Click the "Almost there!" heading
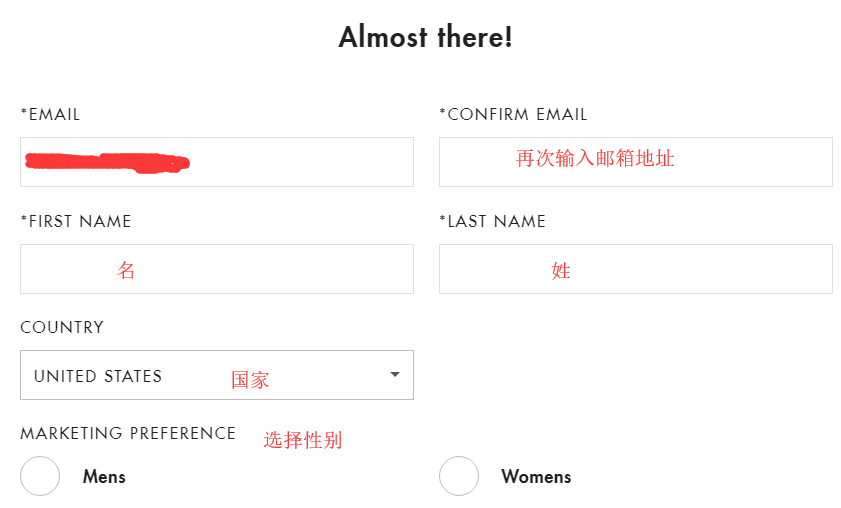Image resolution: width=841 pixels, height=508 pixels. (425, 38)
